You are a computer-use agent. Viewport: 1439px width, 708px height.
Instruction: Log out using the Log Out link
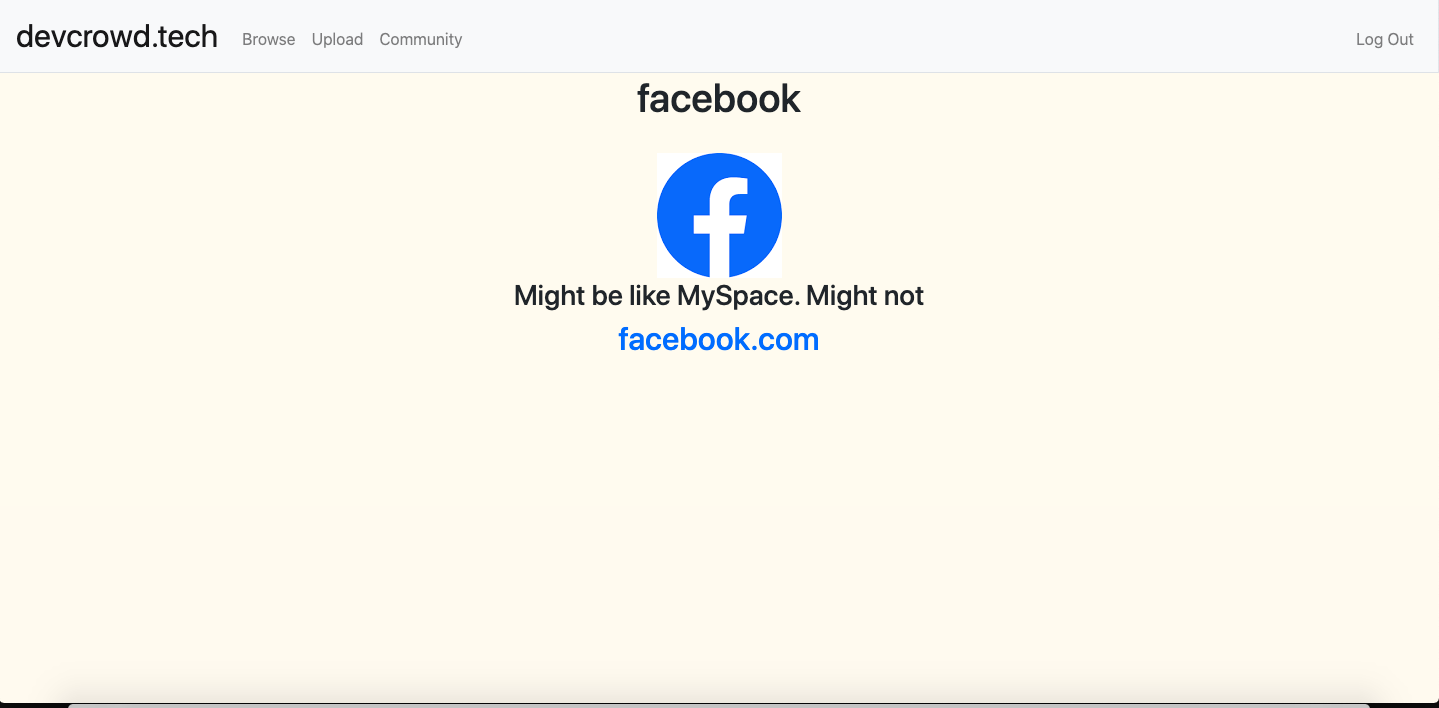pos(1385,39)
